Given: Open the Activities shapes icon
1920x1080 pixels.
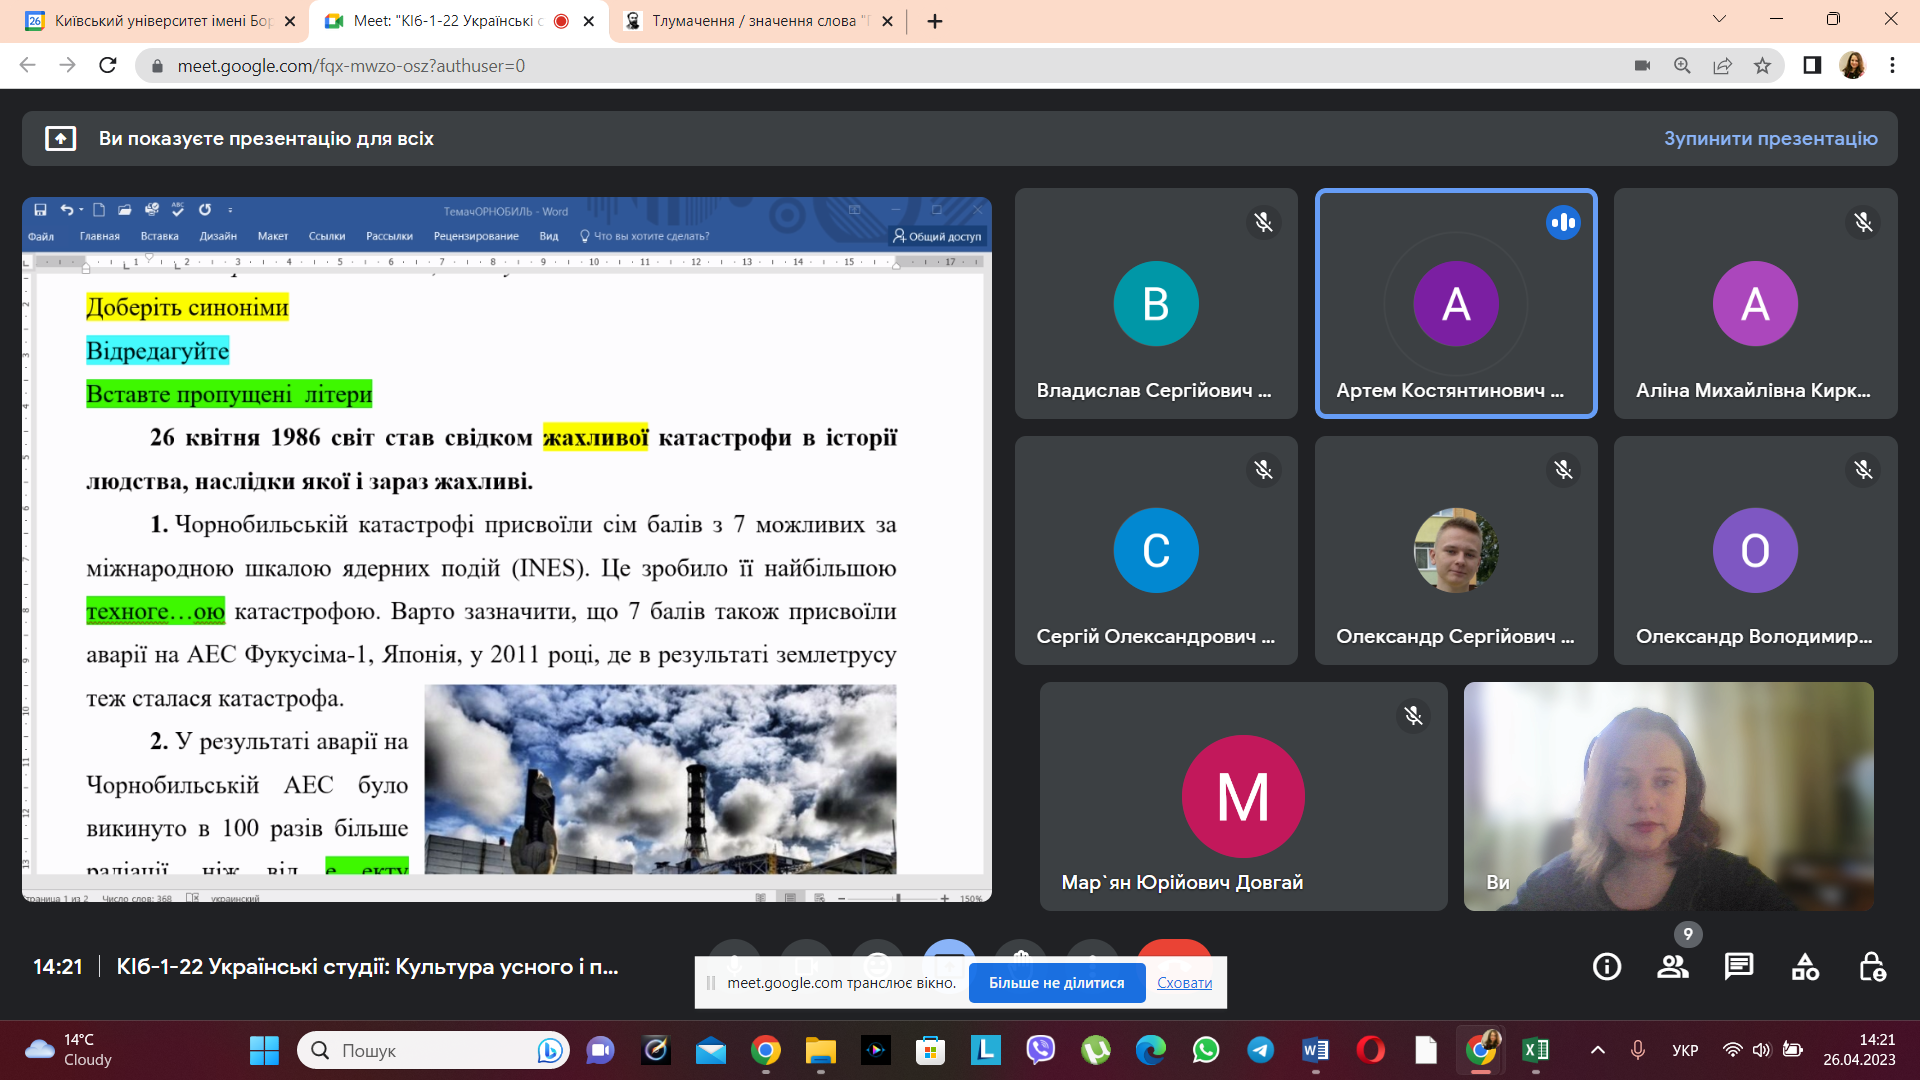Looking at the screenshot, I should 1805,967.
